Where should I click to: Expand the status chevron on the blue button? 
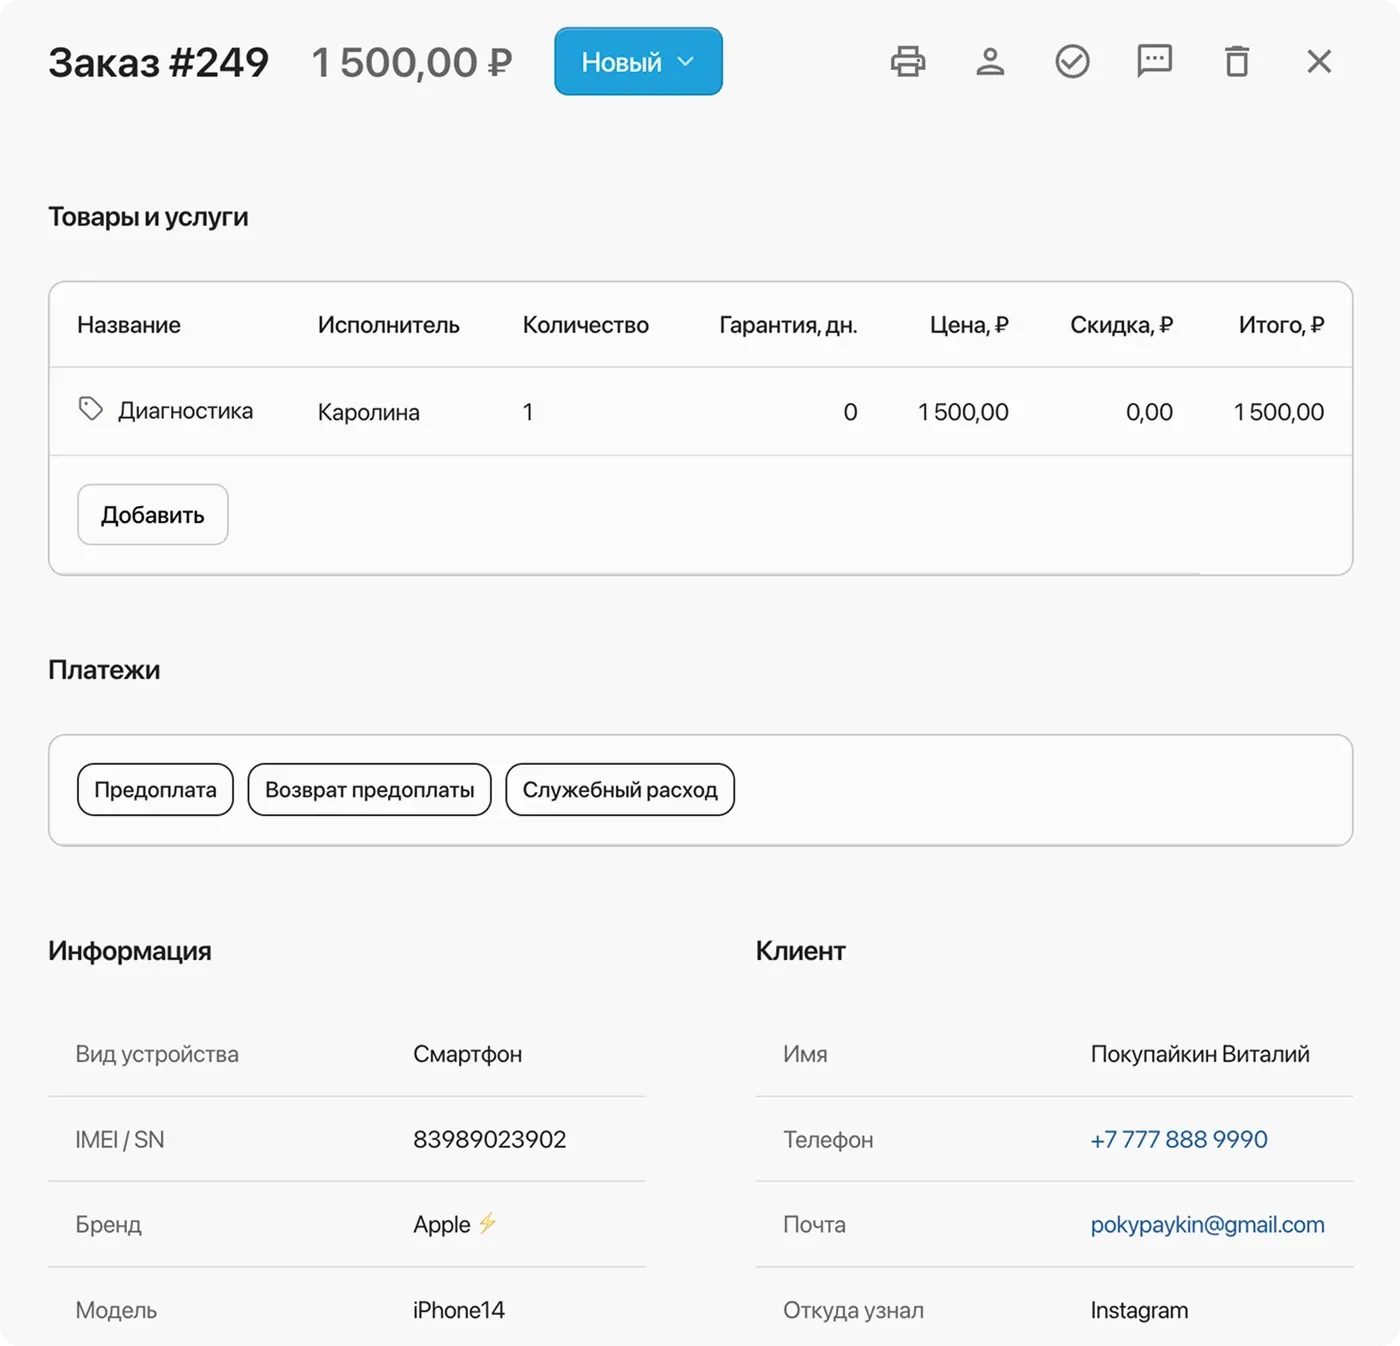(686, 61)
